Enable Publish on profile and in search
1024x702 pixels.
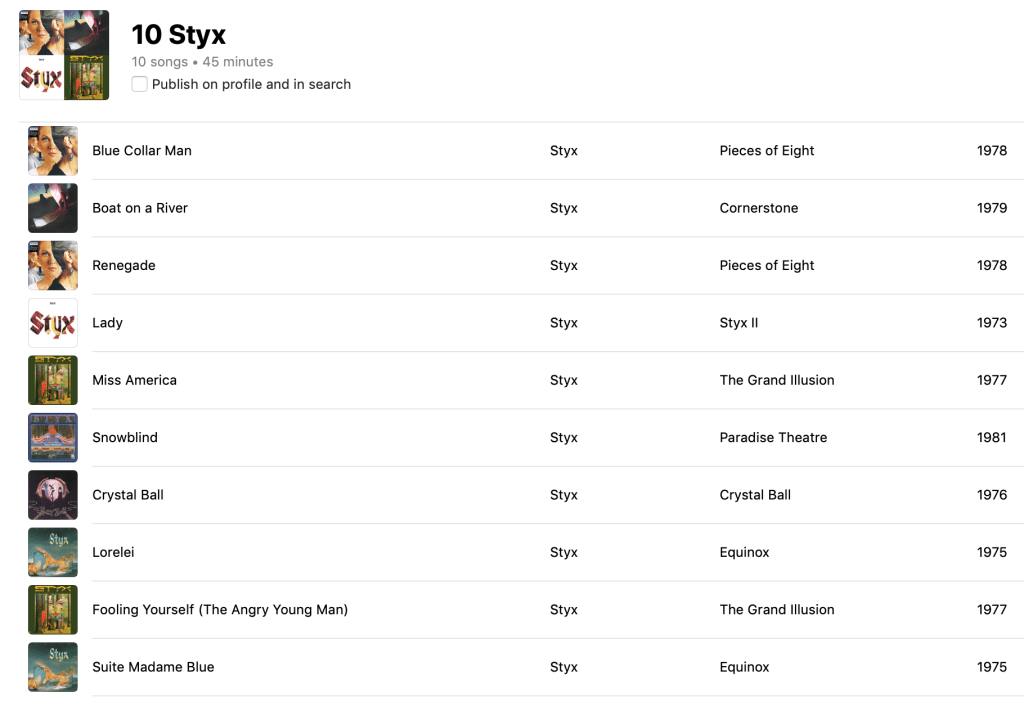(x=140, y=84)
